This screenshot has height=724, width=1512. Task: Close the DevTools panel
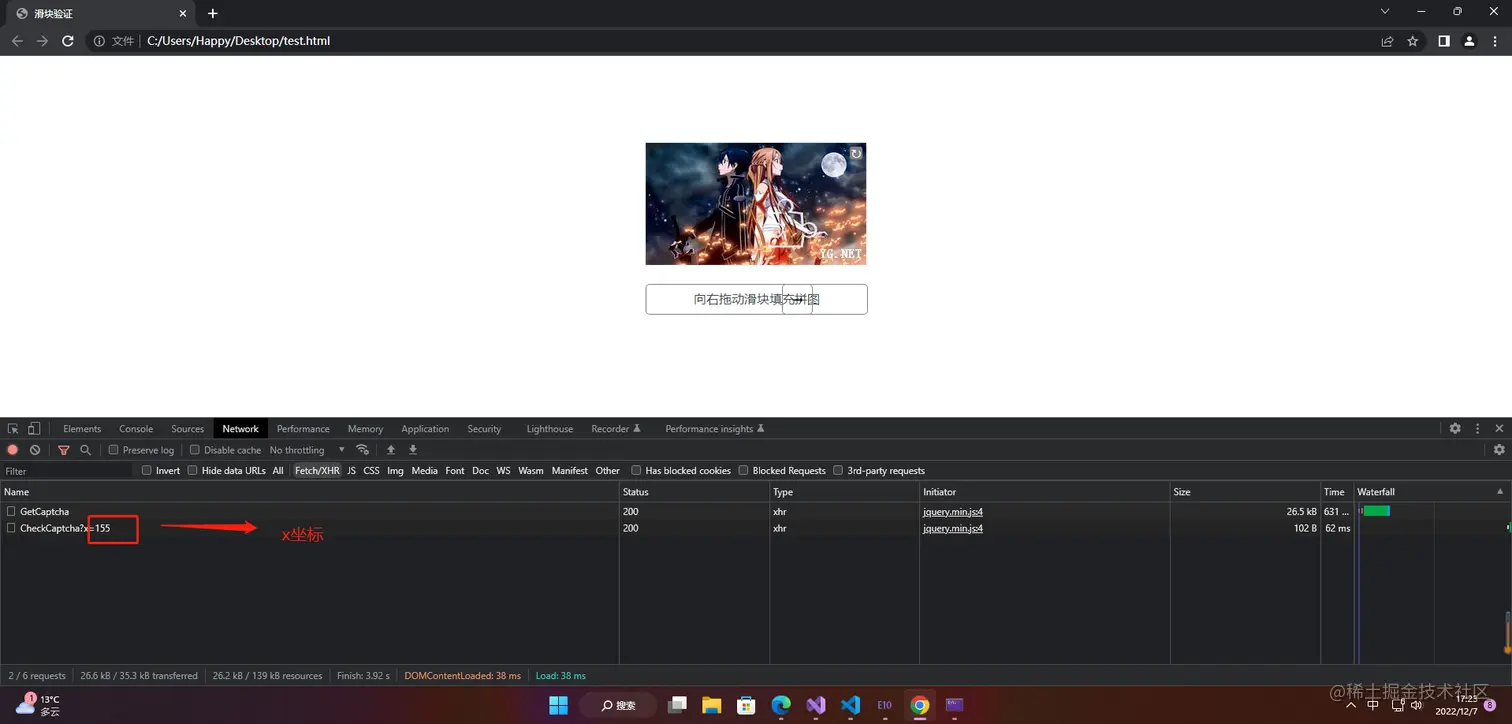[1499, 428]
